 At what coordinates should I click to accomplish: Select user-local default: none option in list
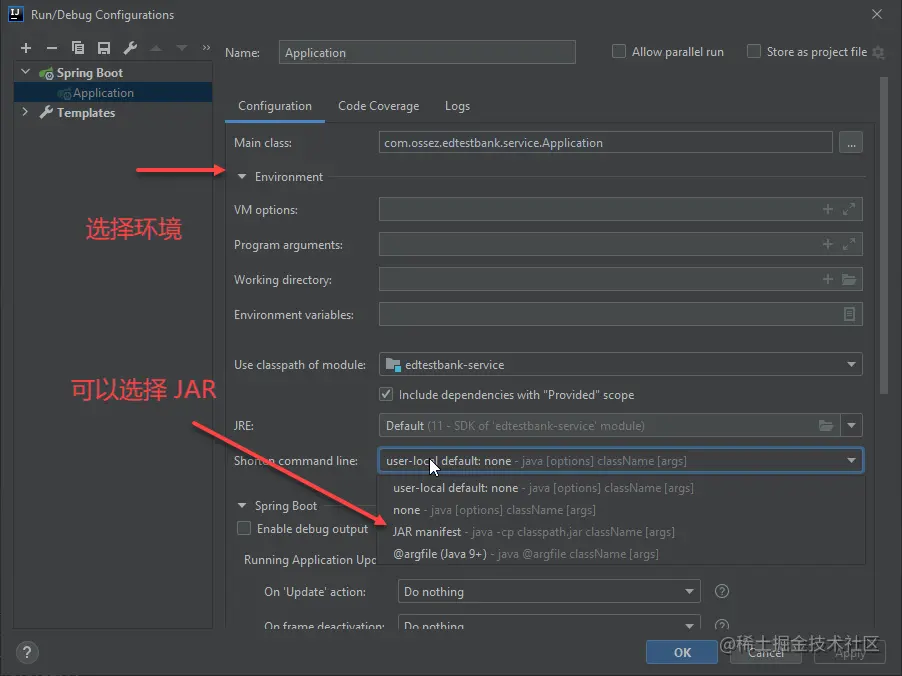point(621,488)
